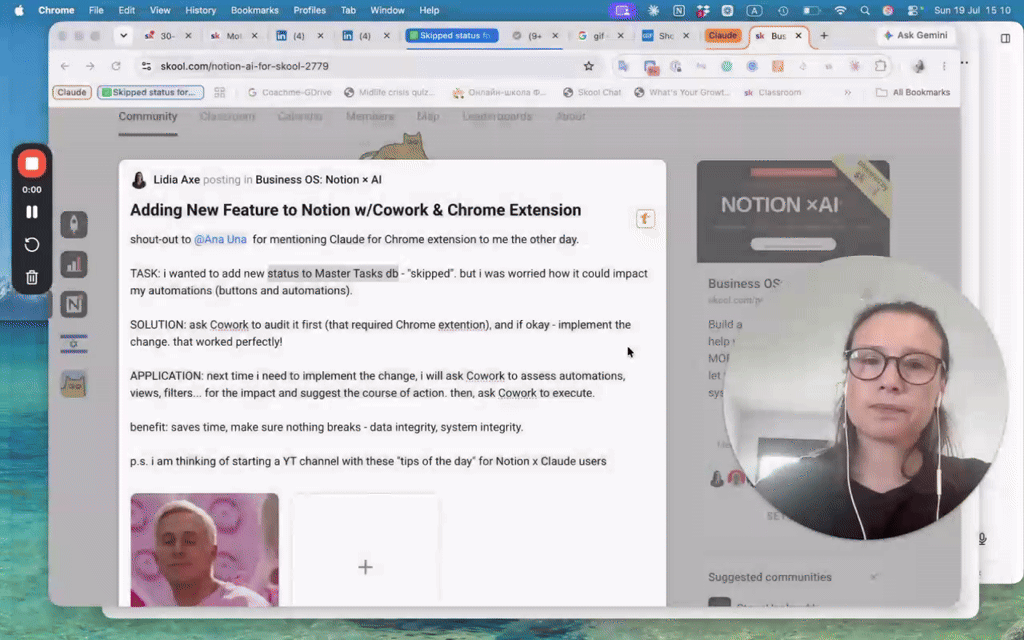The image size is (1024, 640).
Task: Select the Leaderboards page tab
Action: point(497,116)
